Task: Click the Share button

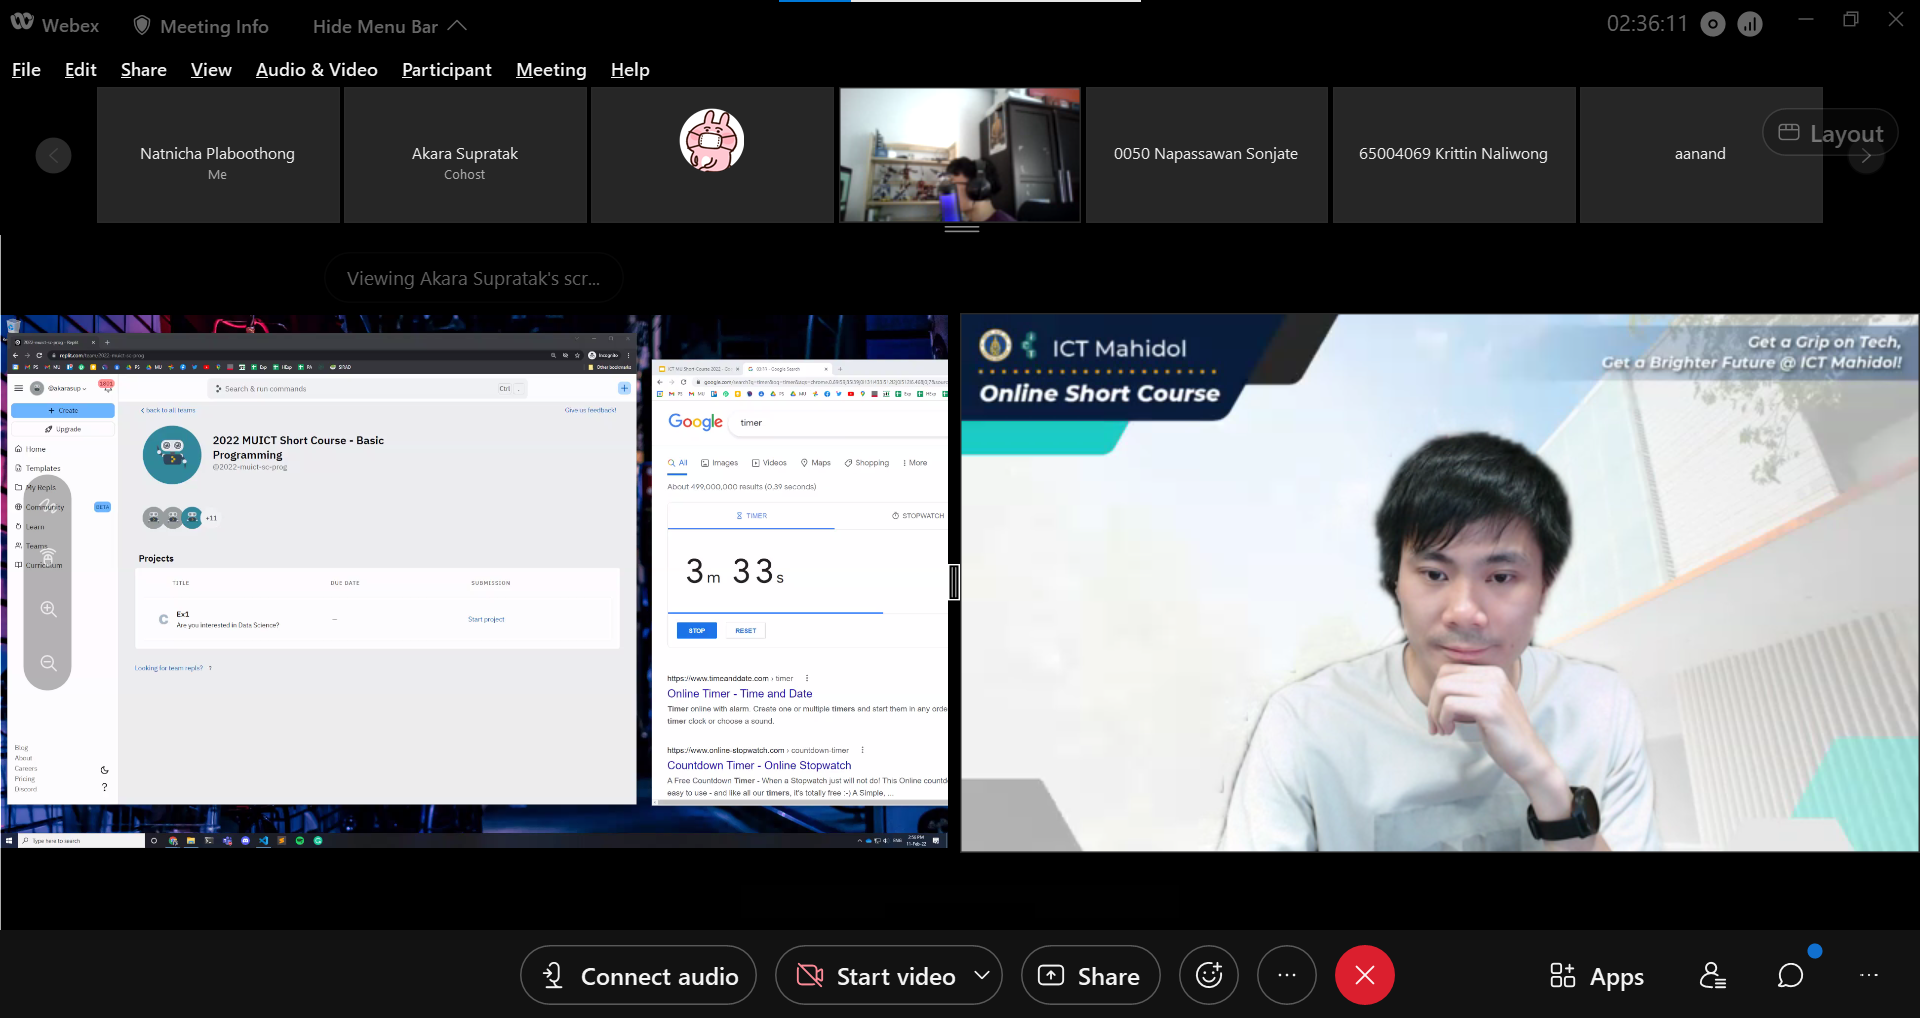Action: pos(1090,976)
